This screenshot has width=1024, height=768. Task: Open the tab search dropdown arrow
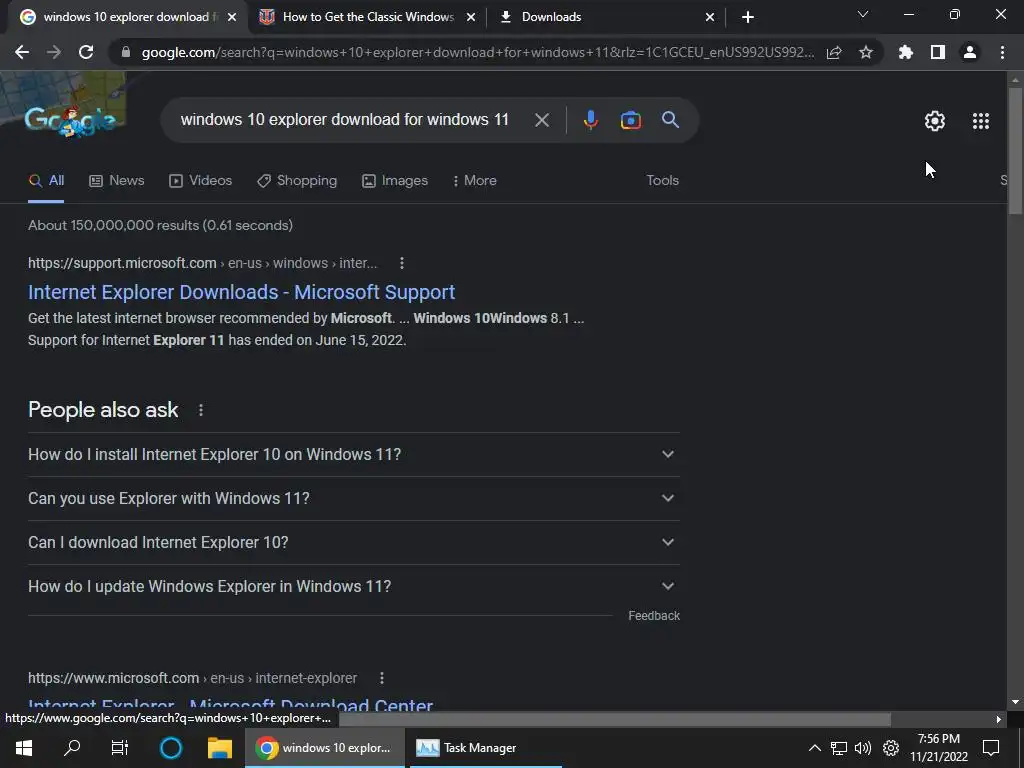coord(863,14)
